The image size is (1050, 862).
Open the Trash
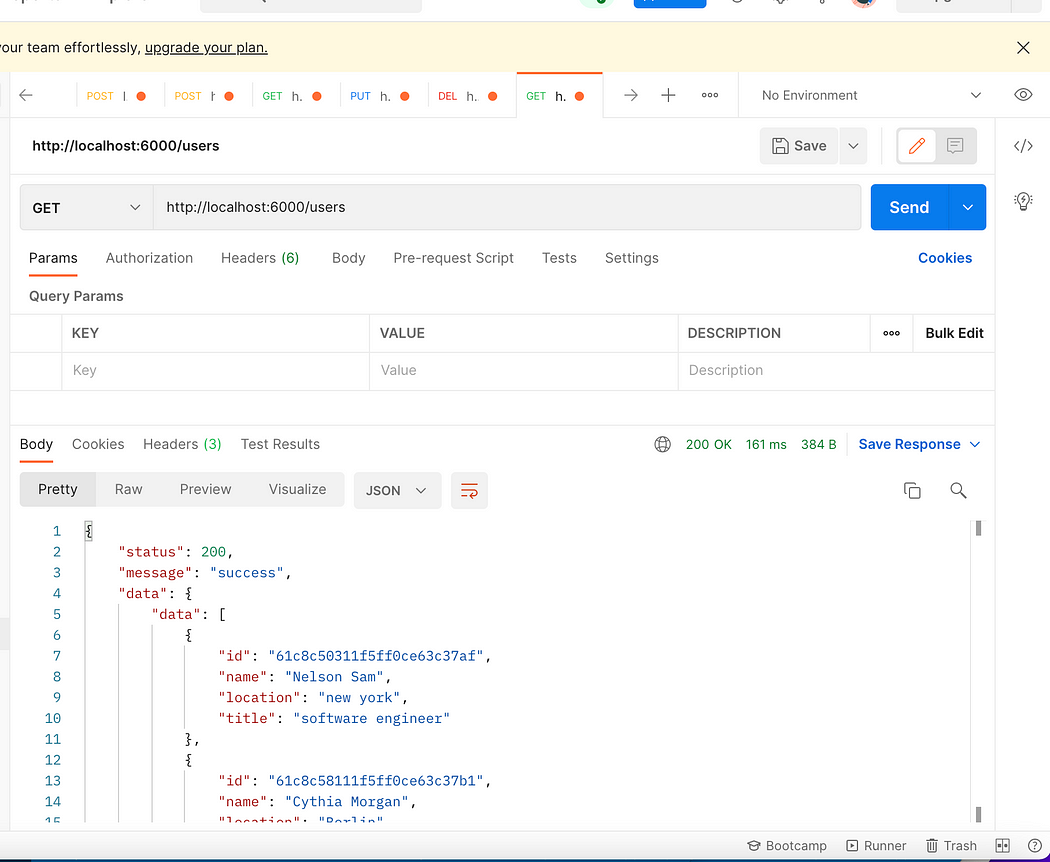point(951,846)
